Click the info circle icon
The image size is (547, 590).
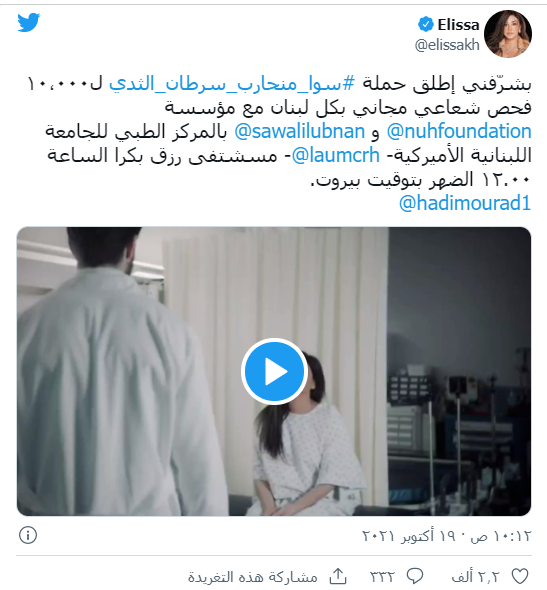28,535
